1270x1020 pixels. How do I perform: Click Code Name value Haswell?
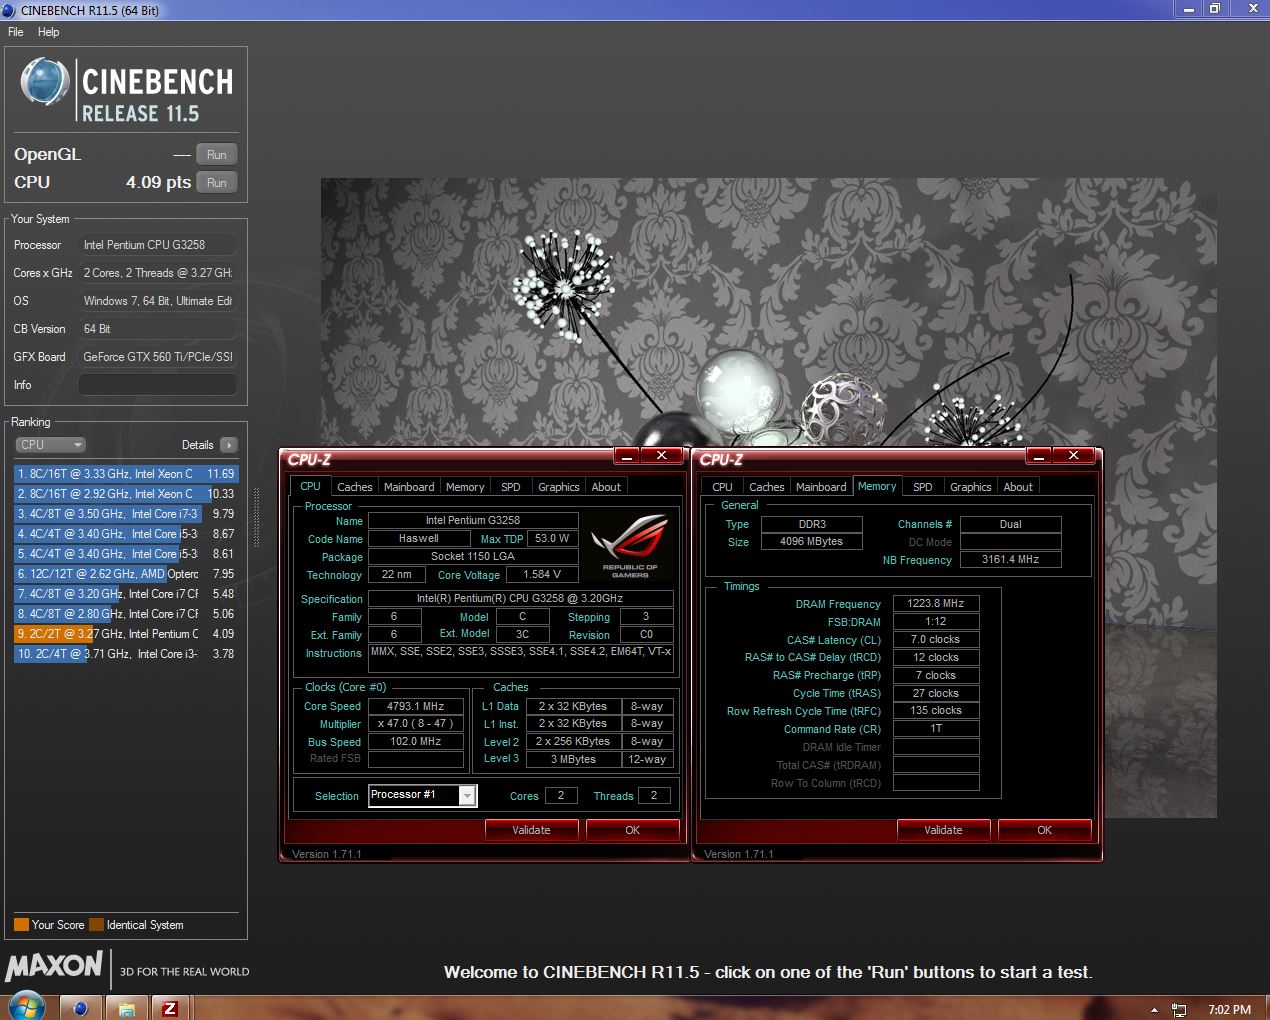pyautogui.click(x=418, y=539)
